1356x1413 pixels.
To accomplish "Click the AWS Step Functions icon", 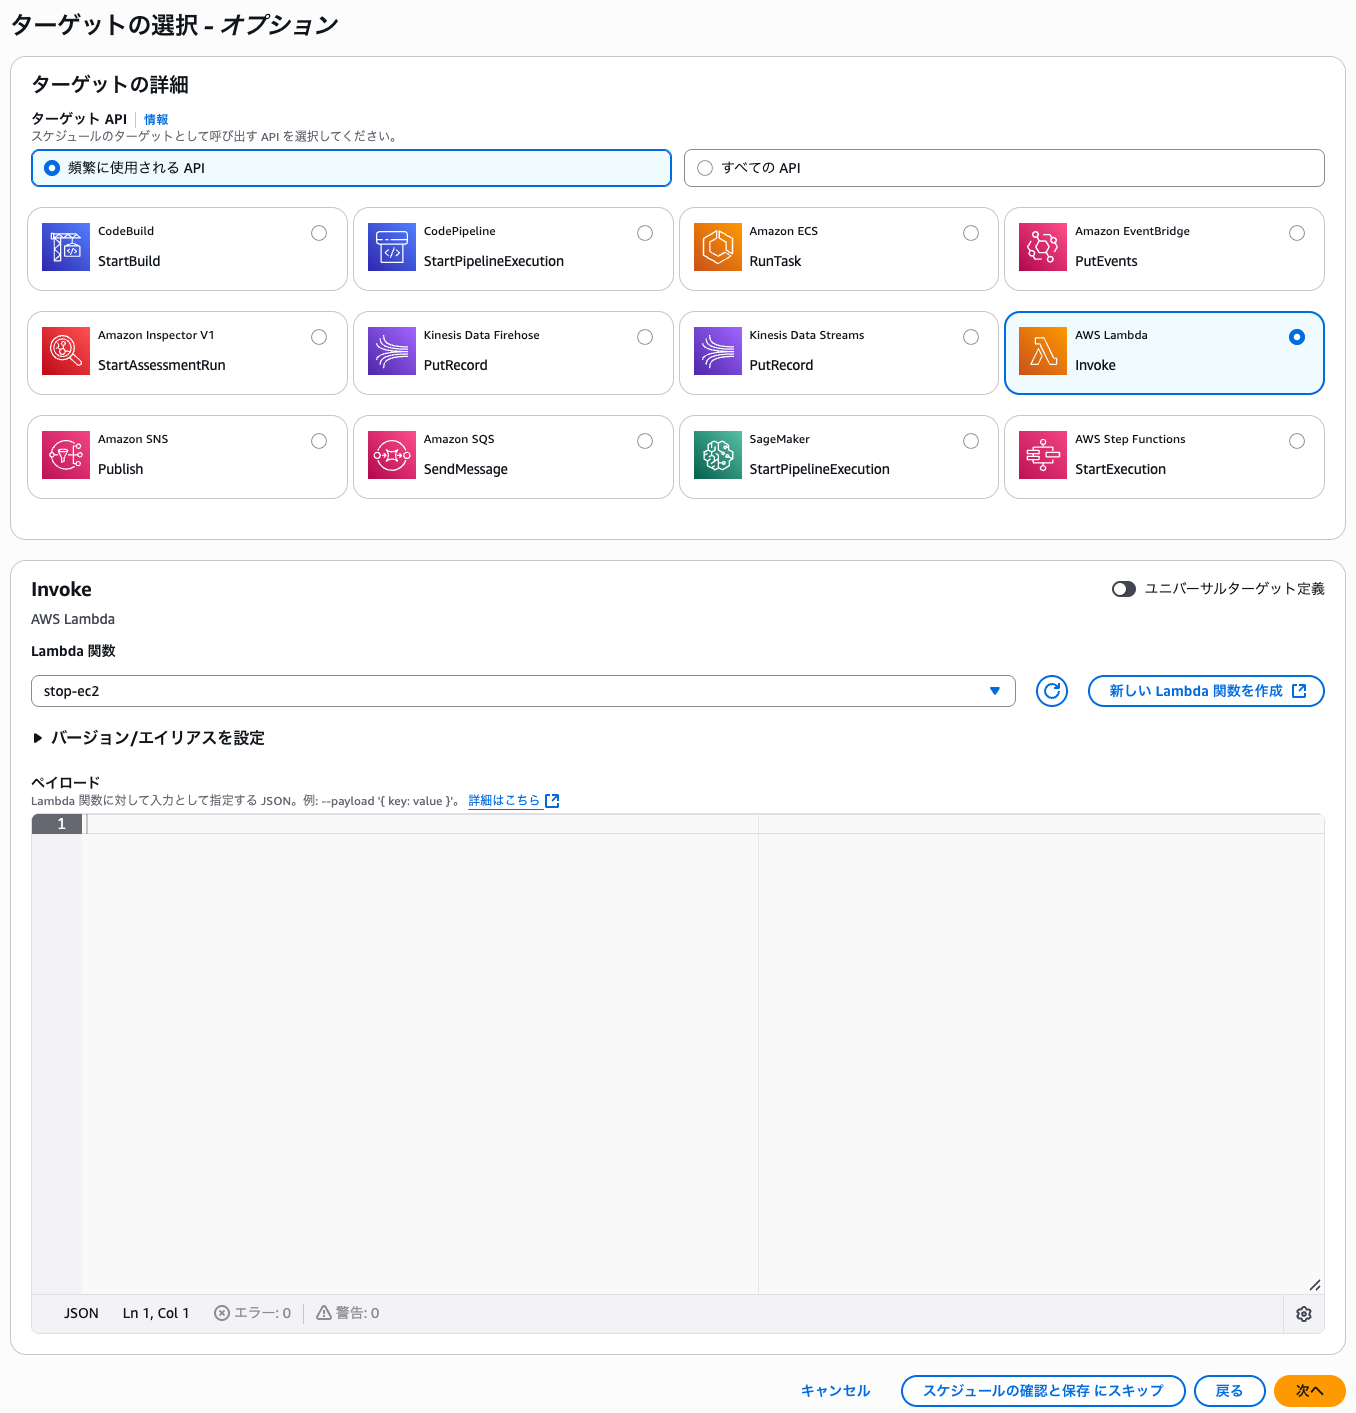I will point(1043,456).
